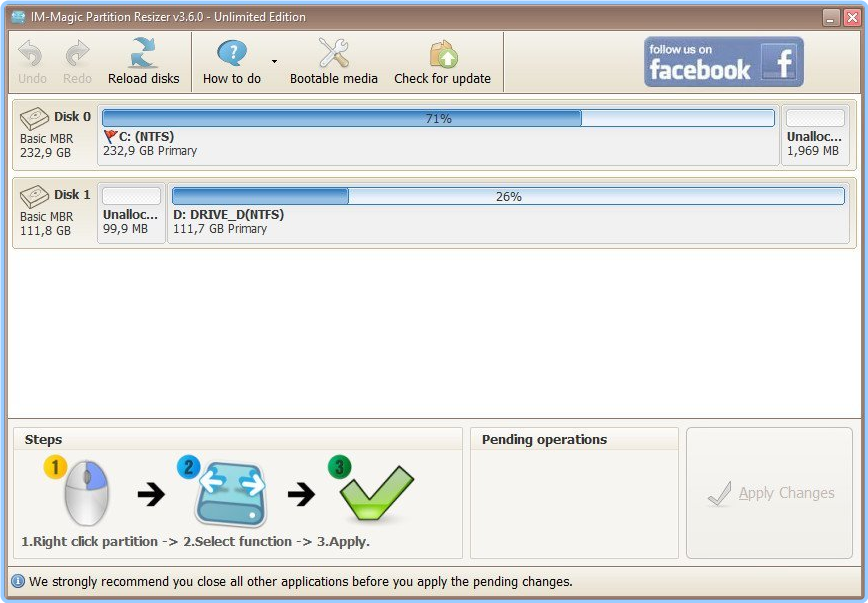Select the Disk 1 drive icon
This screenshot has width=868, height=603.
[x=34, y=196]
